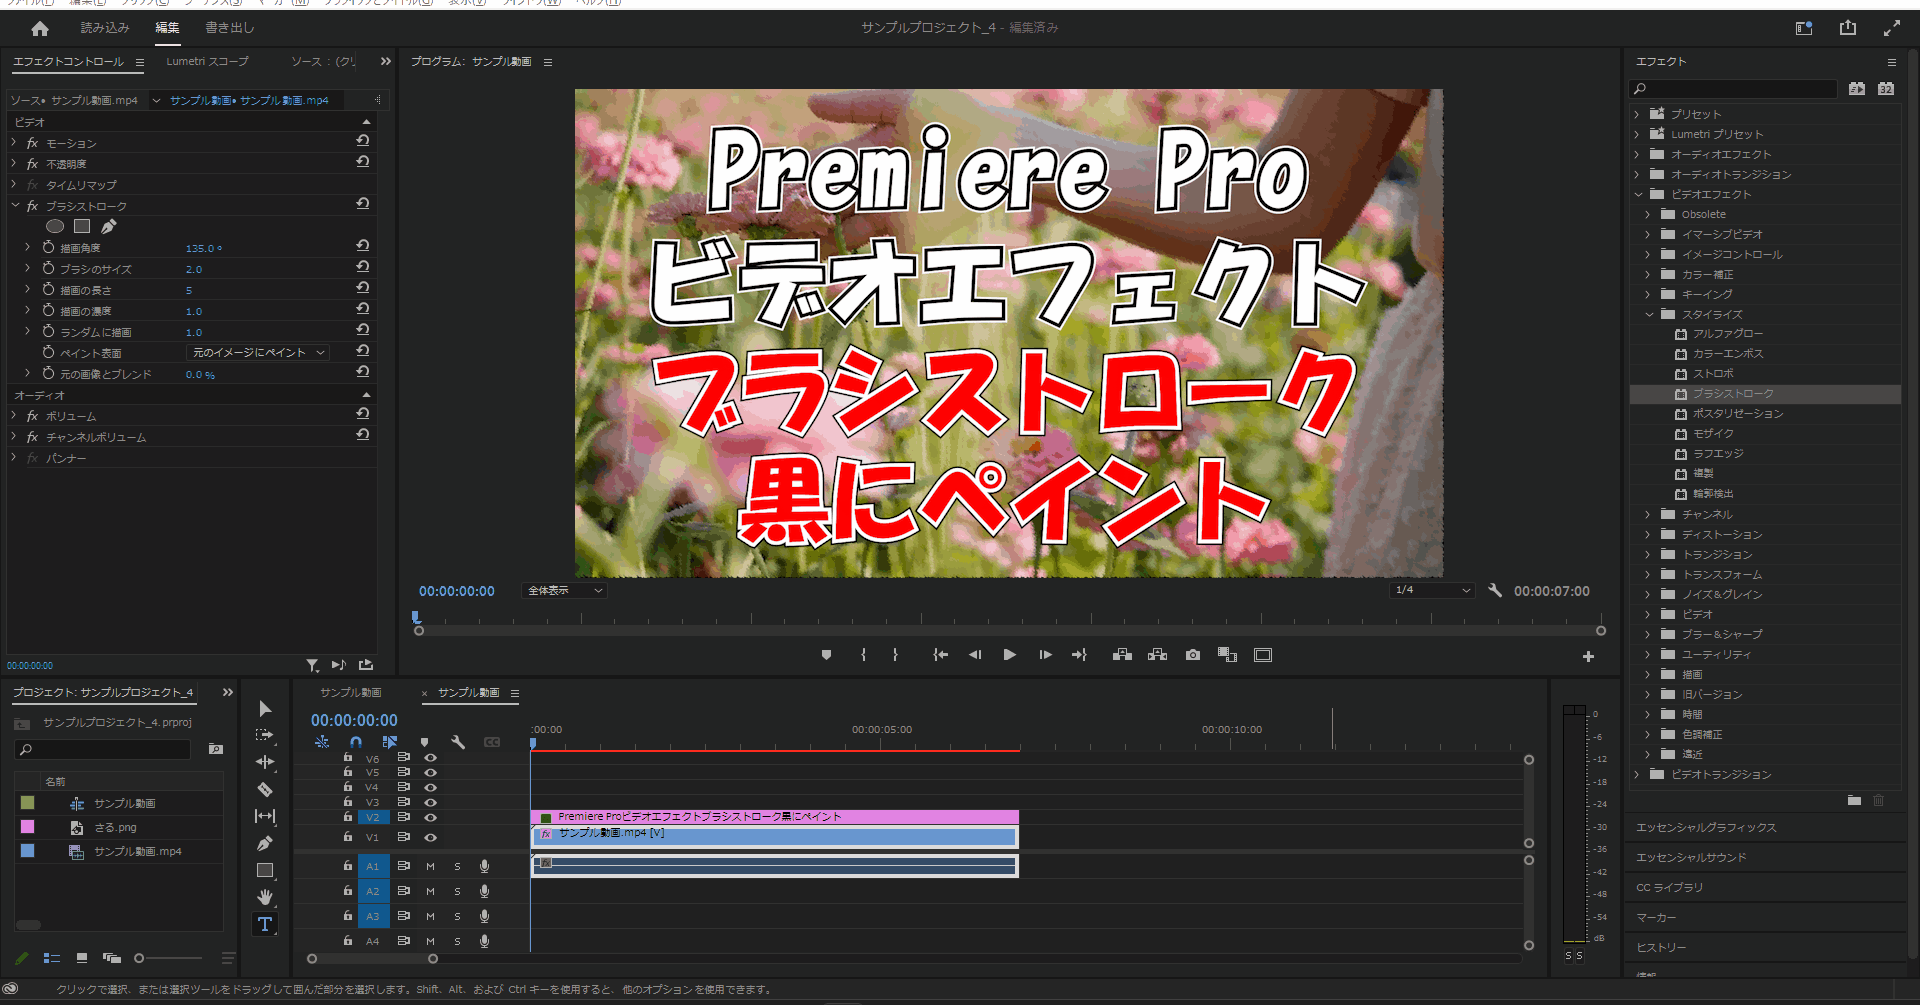Select the Track Select Forward tool
Screen dimensions: 1920x1005
(x=265, y=735)
